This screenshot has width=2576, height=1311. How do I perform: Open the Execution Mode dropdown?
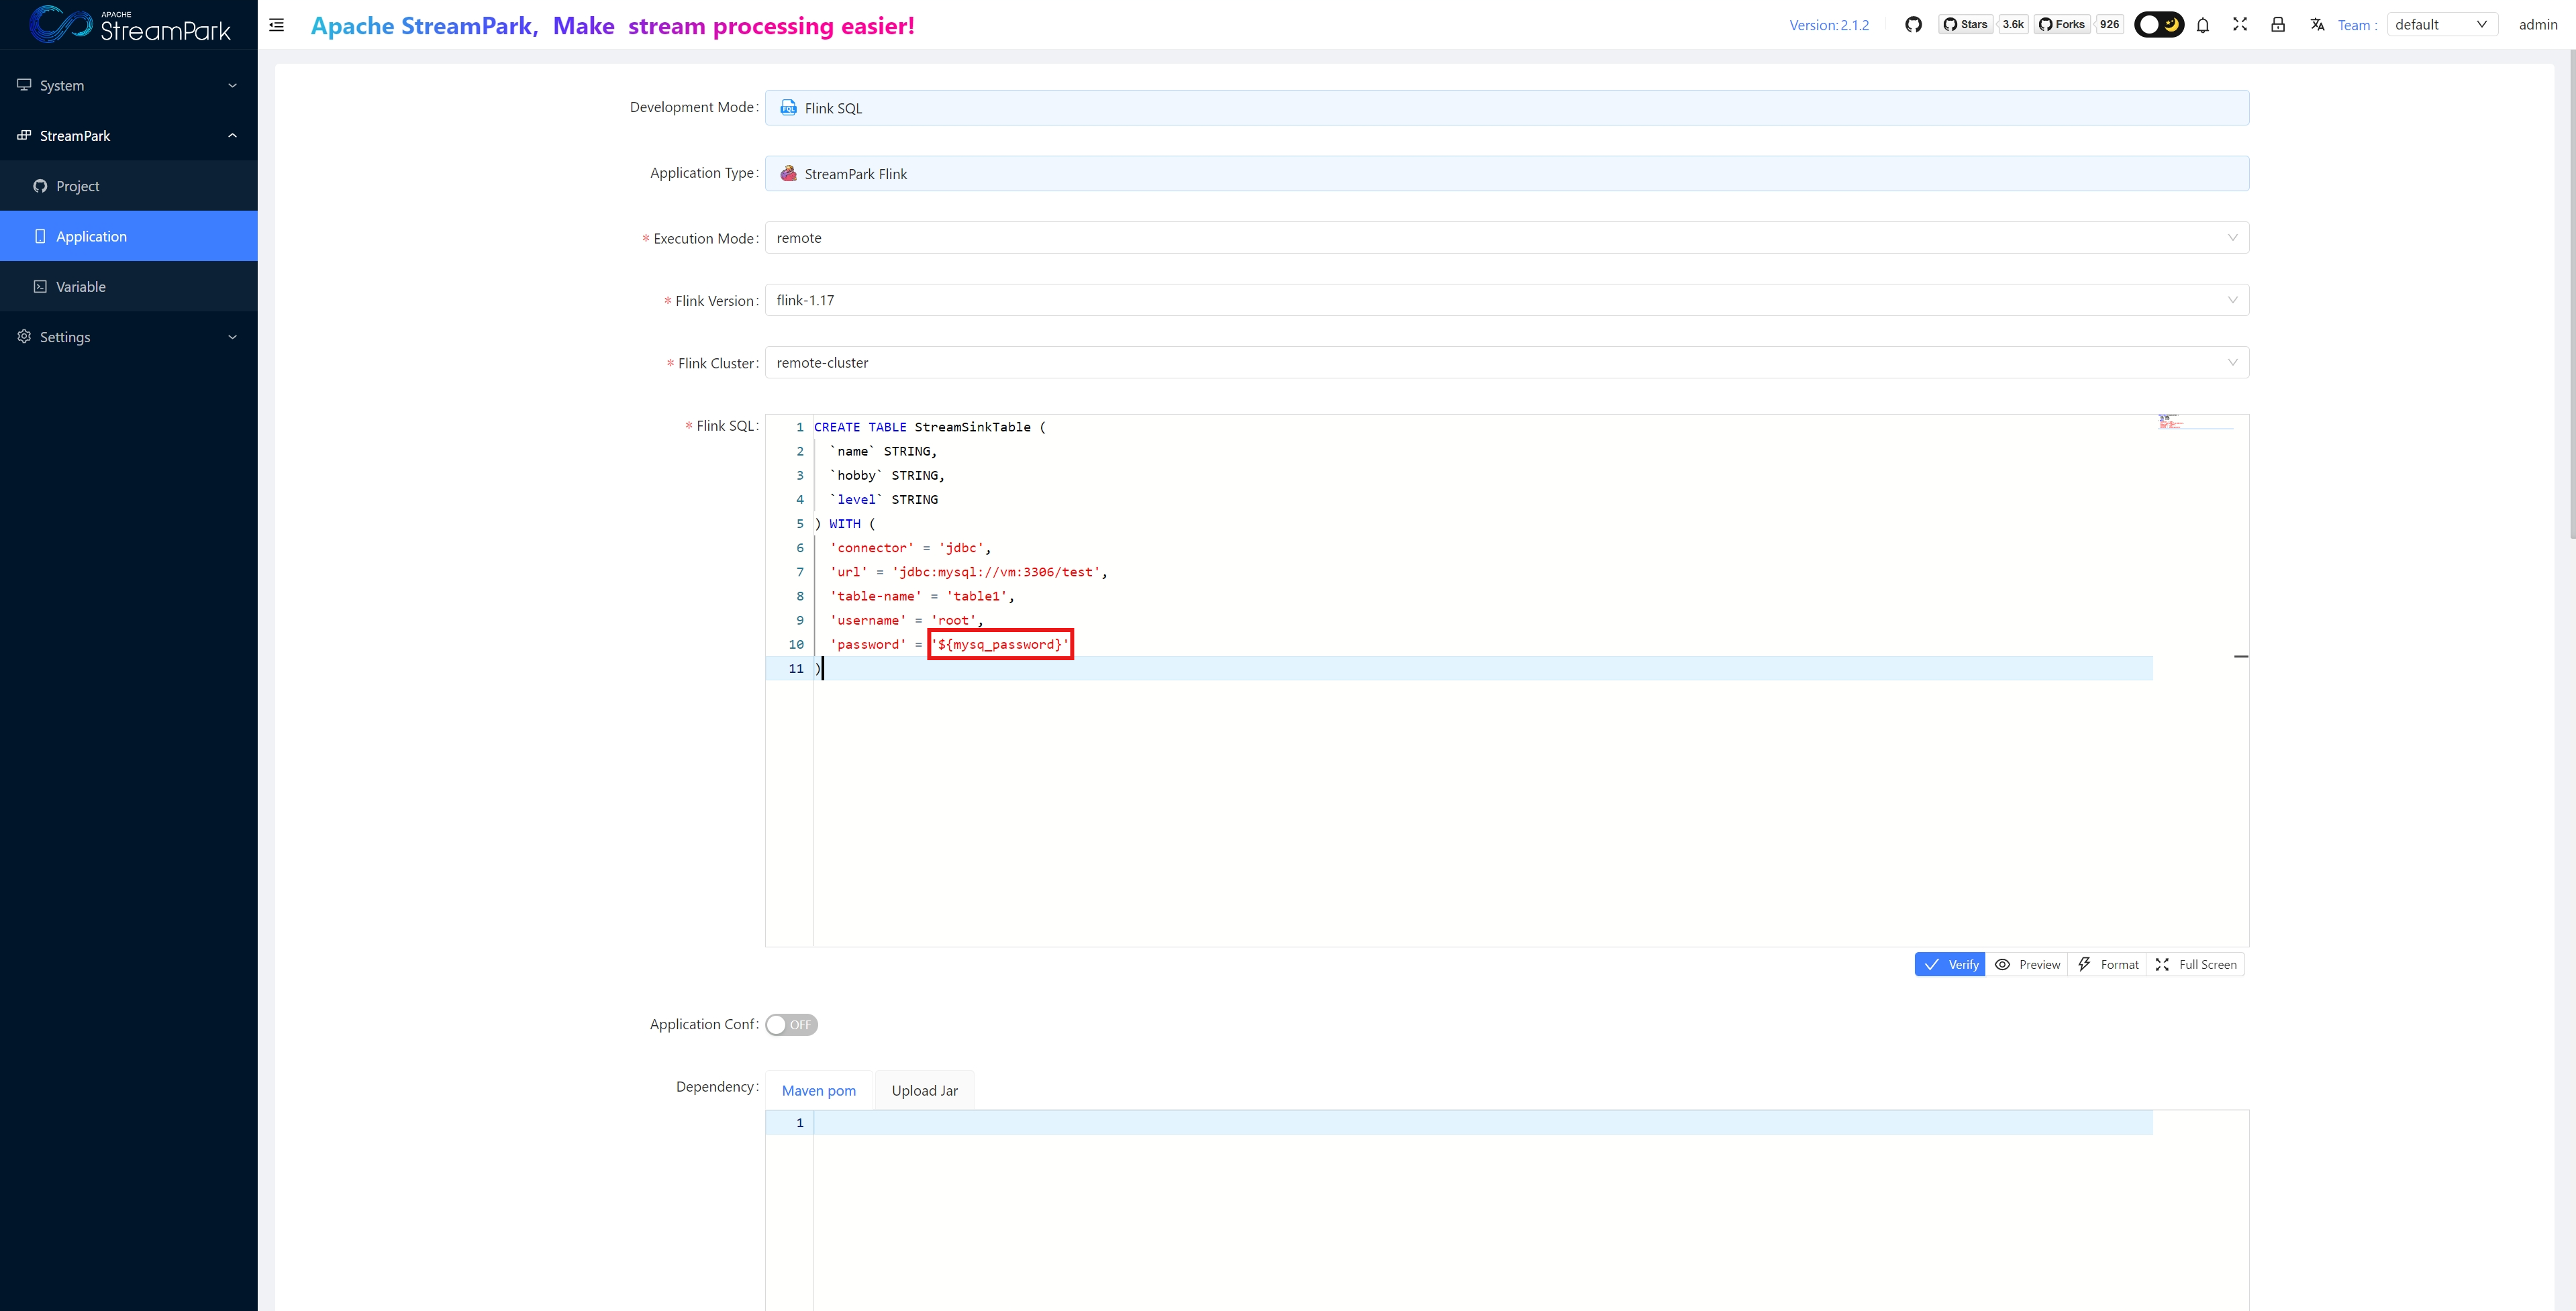(1506, 238)
